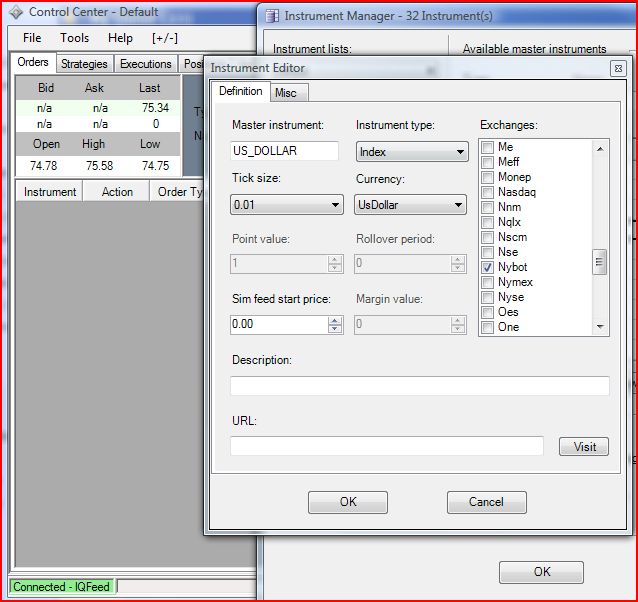Switch to the Executions tab
The width and height of the screenshot is (638, 602).
(x=146, y=64)
